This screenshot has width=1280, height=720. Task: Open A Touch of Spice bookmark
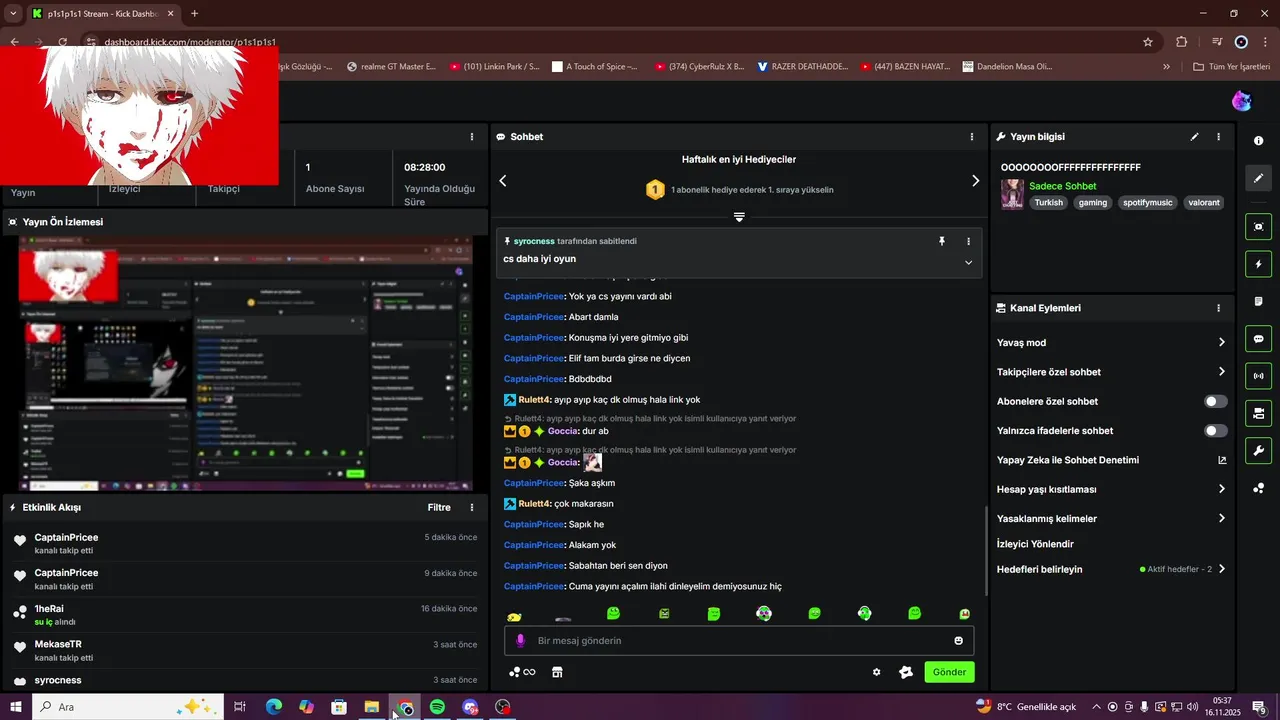coord(594,67)
